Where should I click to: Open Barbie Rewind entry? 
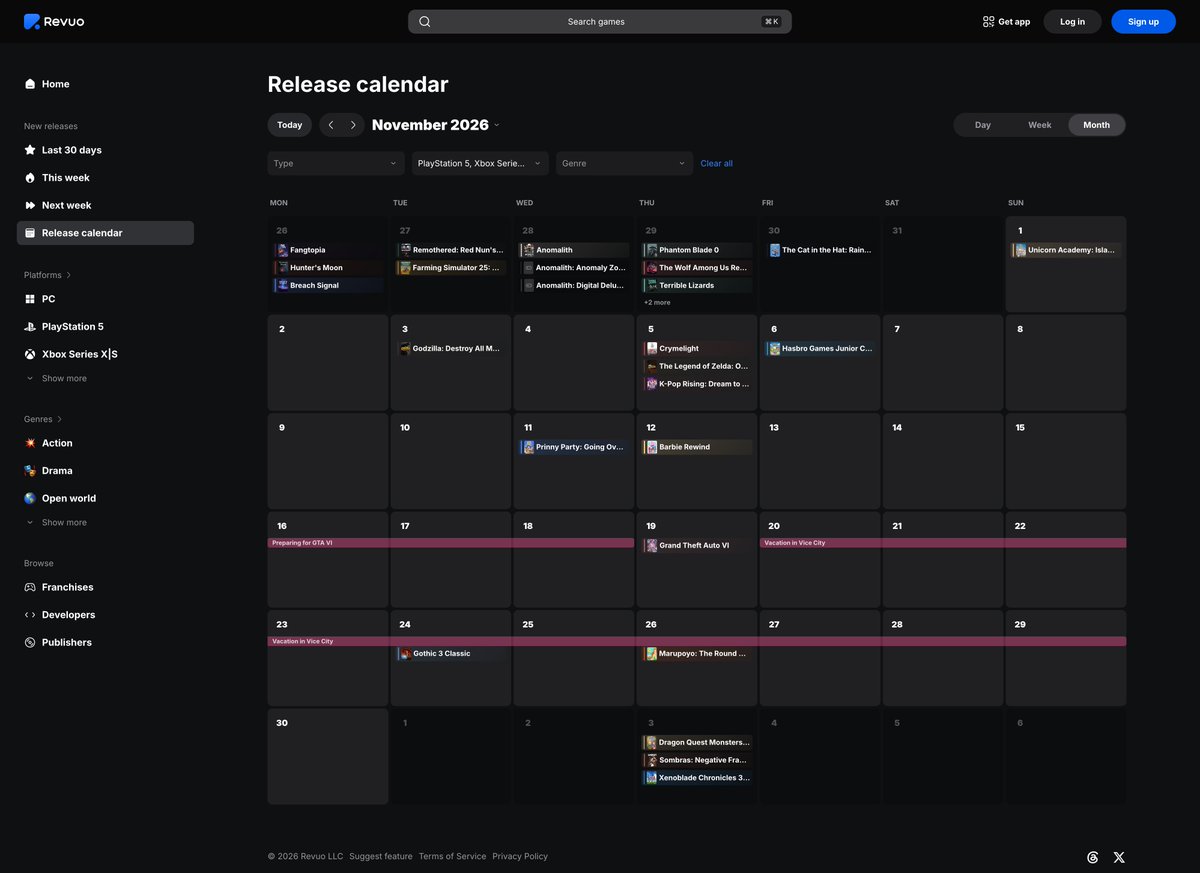[x=697, y=447]
